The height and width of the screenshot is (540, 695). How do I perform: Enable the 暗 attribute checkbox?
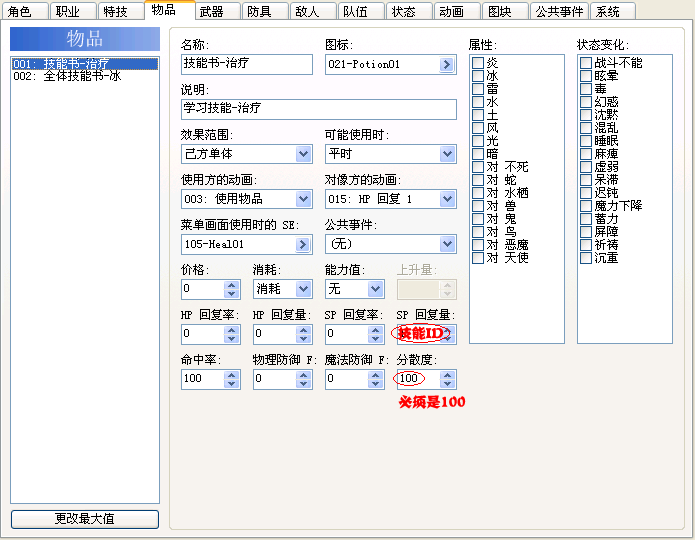pos(478,154)
